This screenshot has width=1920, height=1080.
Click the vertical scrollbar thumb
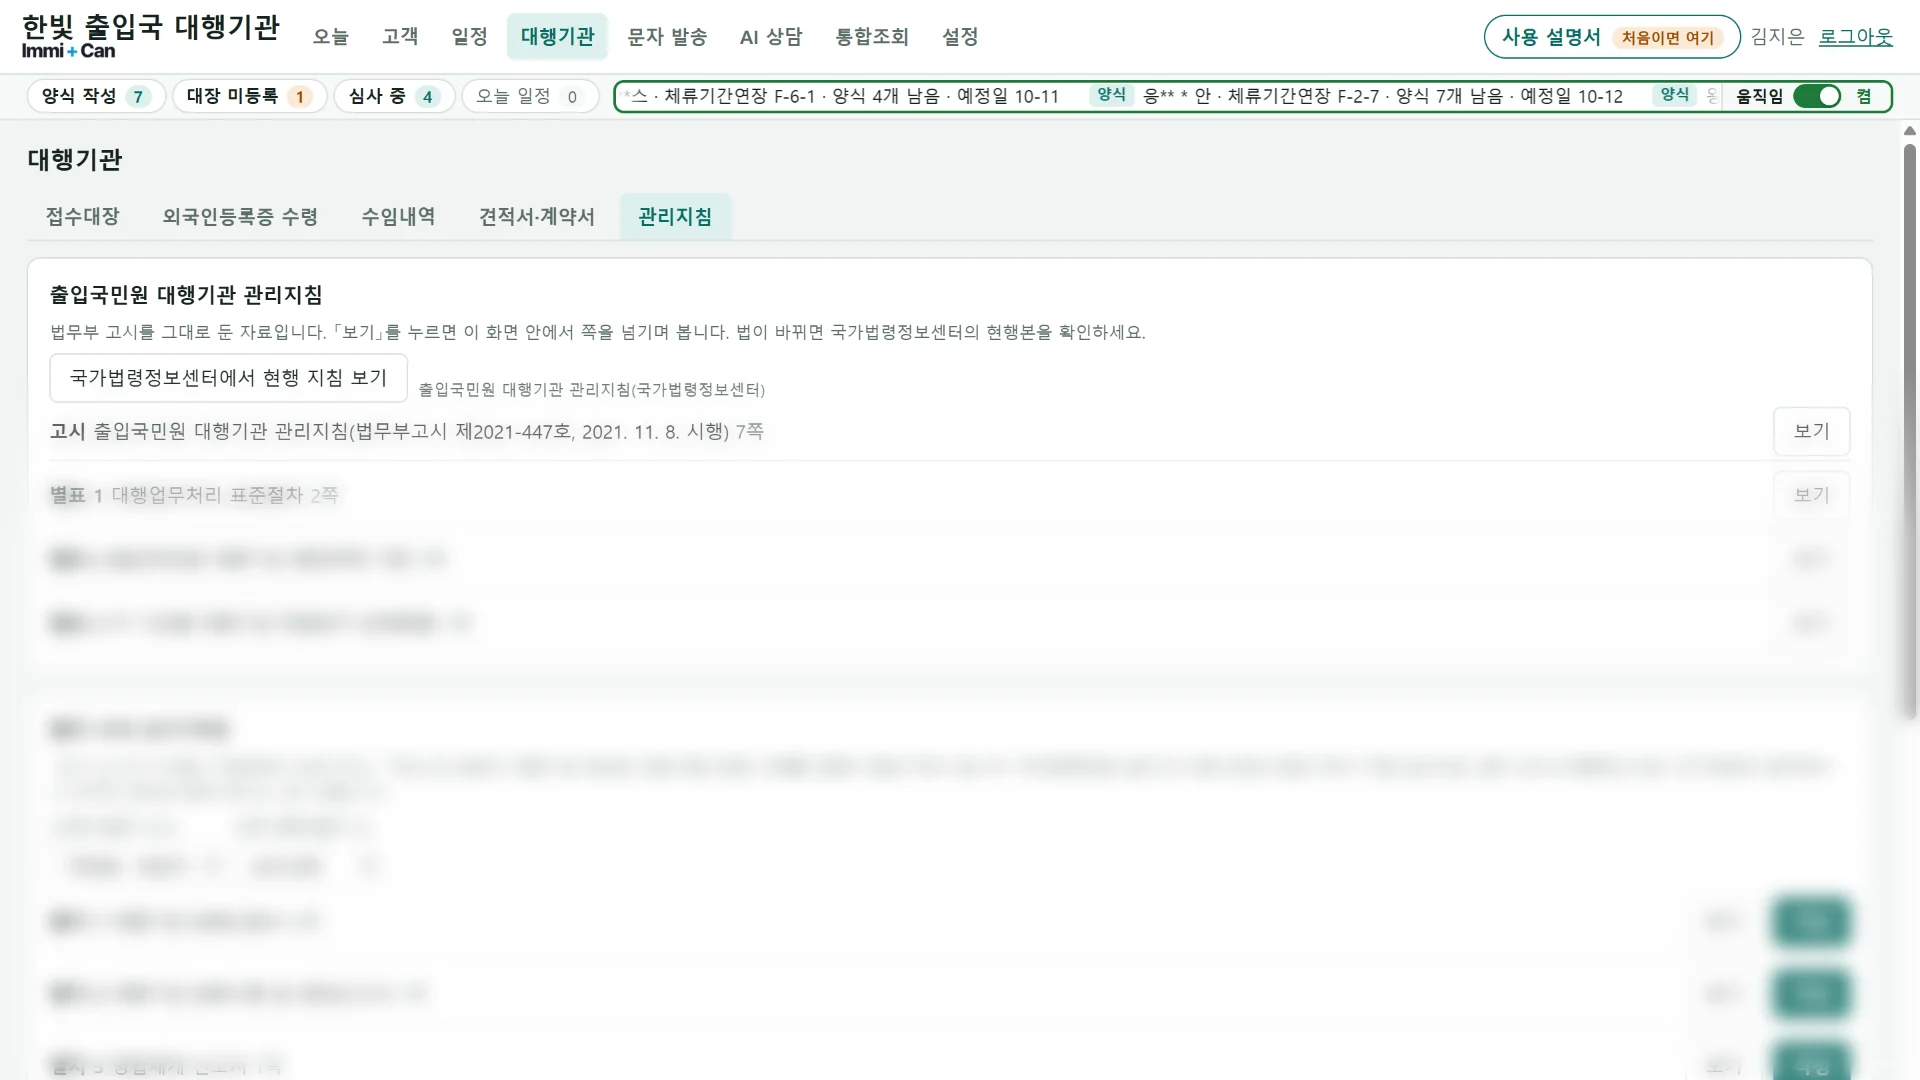point(1909,430)
